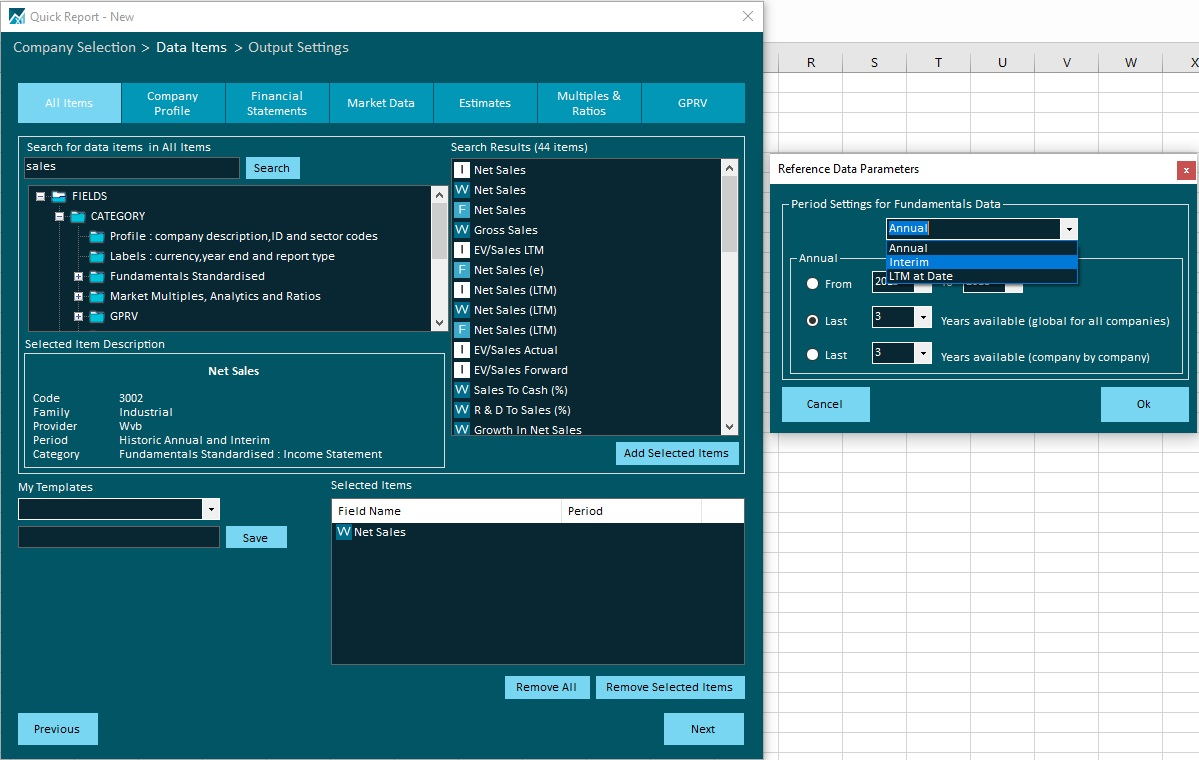Click the folder icon for Profile category
The width and height of the screenshot is (1199, 760).
pyautogui.click(x=96, y=236)
